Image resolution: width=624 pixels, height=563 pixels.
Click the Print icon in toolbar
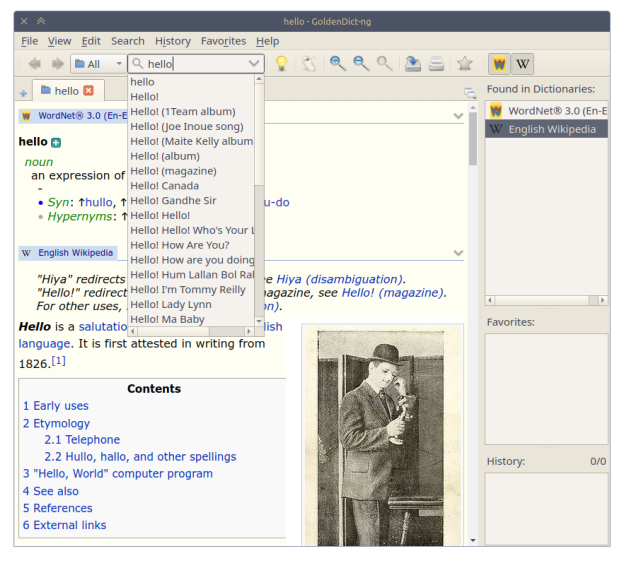[x=436, y=64]
